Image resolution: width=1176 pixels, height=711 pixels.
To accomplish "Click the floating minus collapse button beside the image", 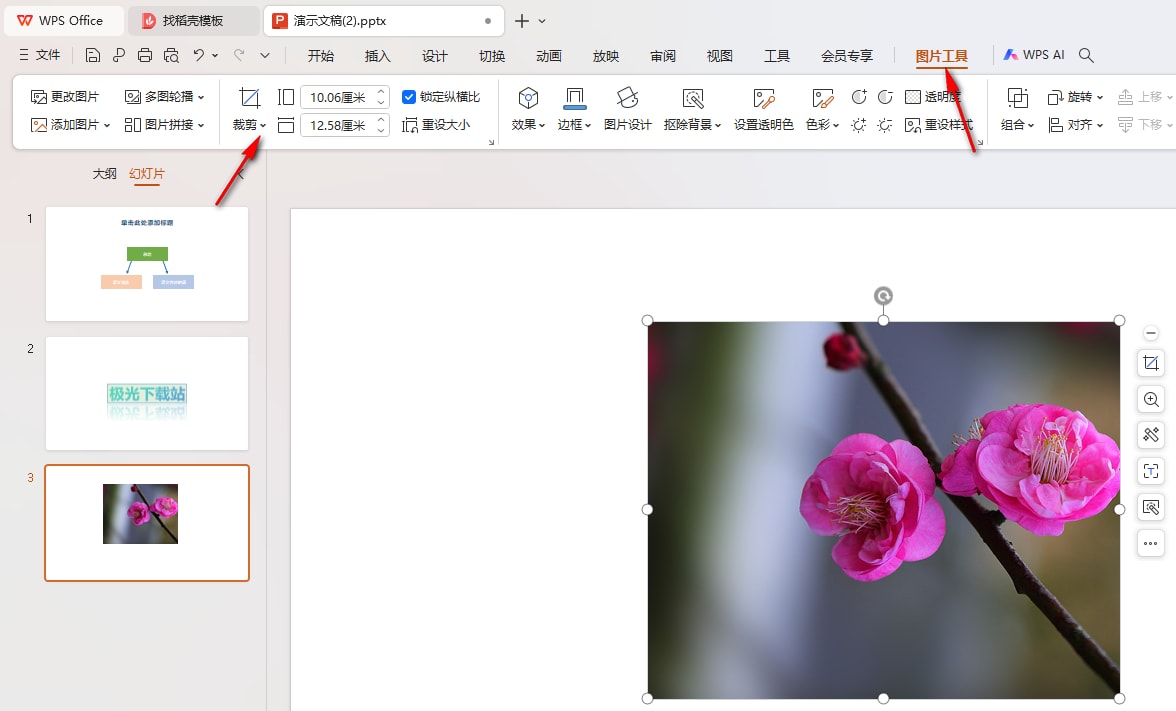I will 1150,333.
